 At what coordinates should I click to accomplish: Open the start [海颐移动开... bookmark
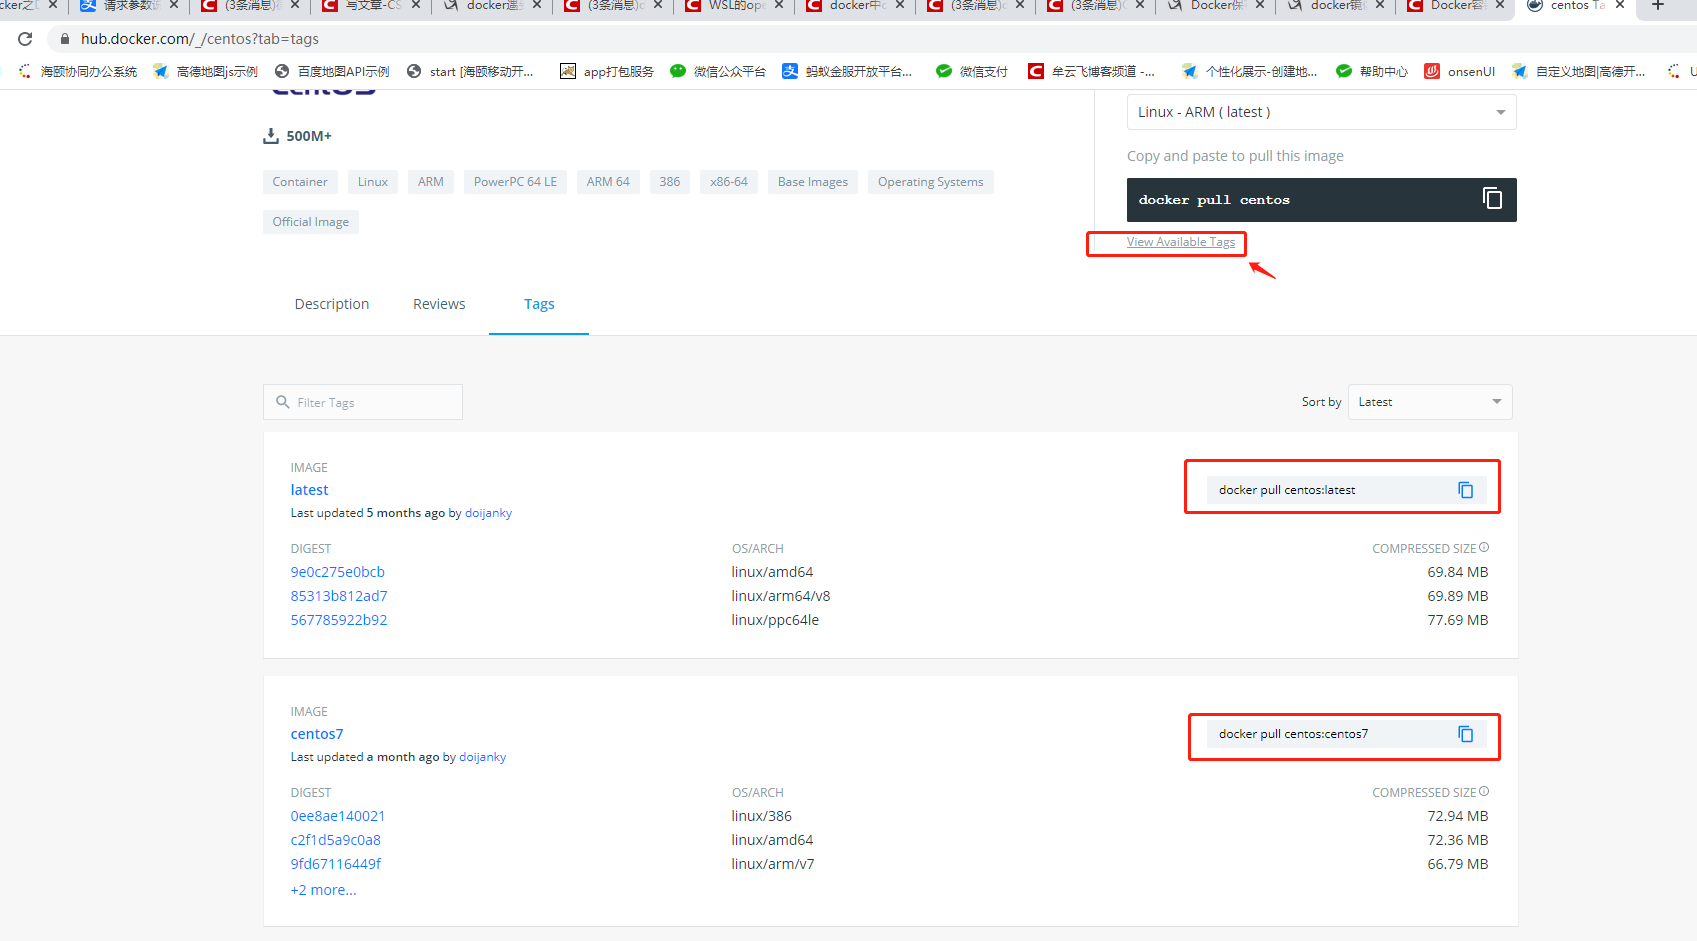(x=471, y=71)
